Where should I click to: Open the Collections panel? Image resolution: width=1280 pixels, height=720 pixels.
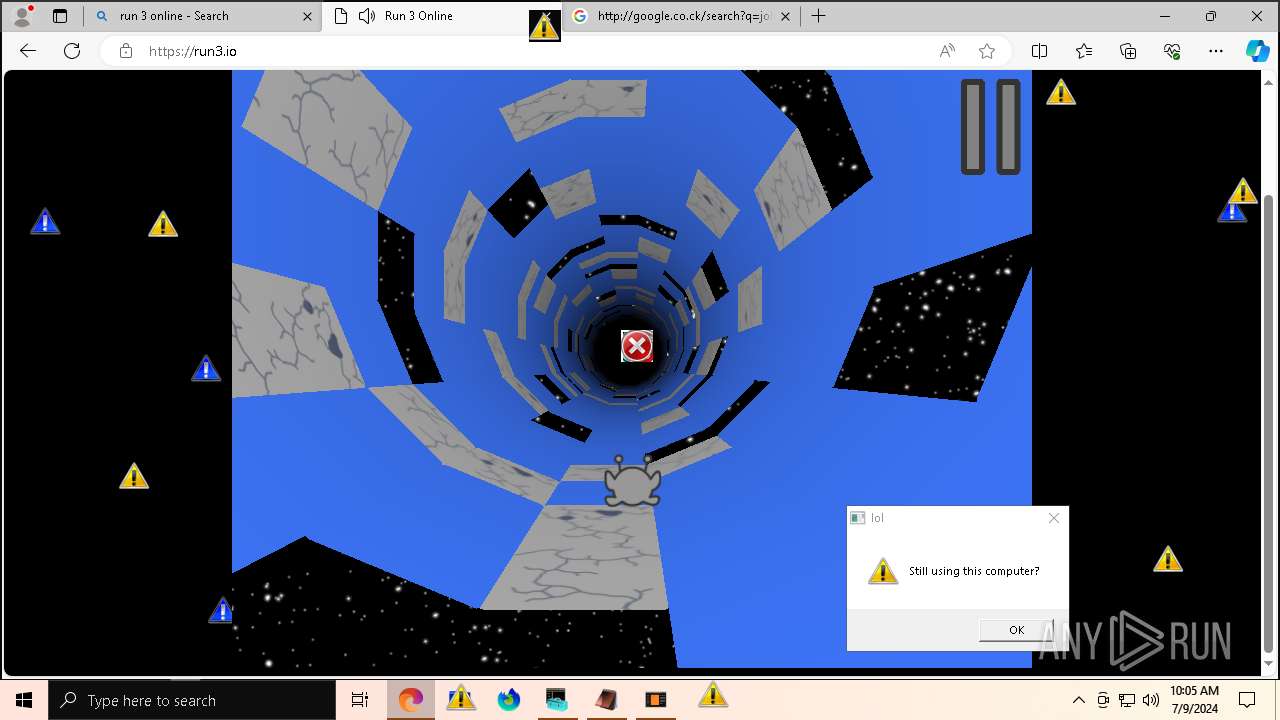pyautogui.click(x=1128, y=51)
